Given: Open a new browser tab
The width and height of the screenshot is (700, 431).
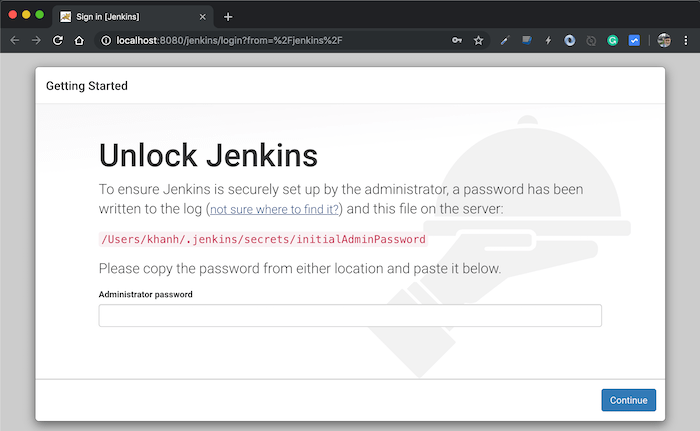Looking at the screenshot, I should [228, 17].
